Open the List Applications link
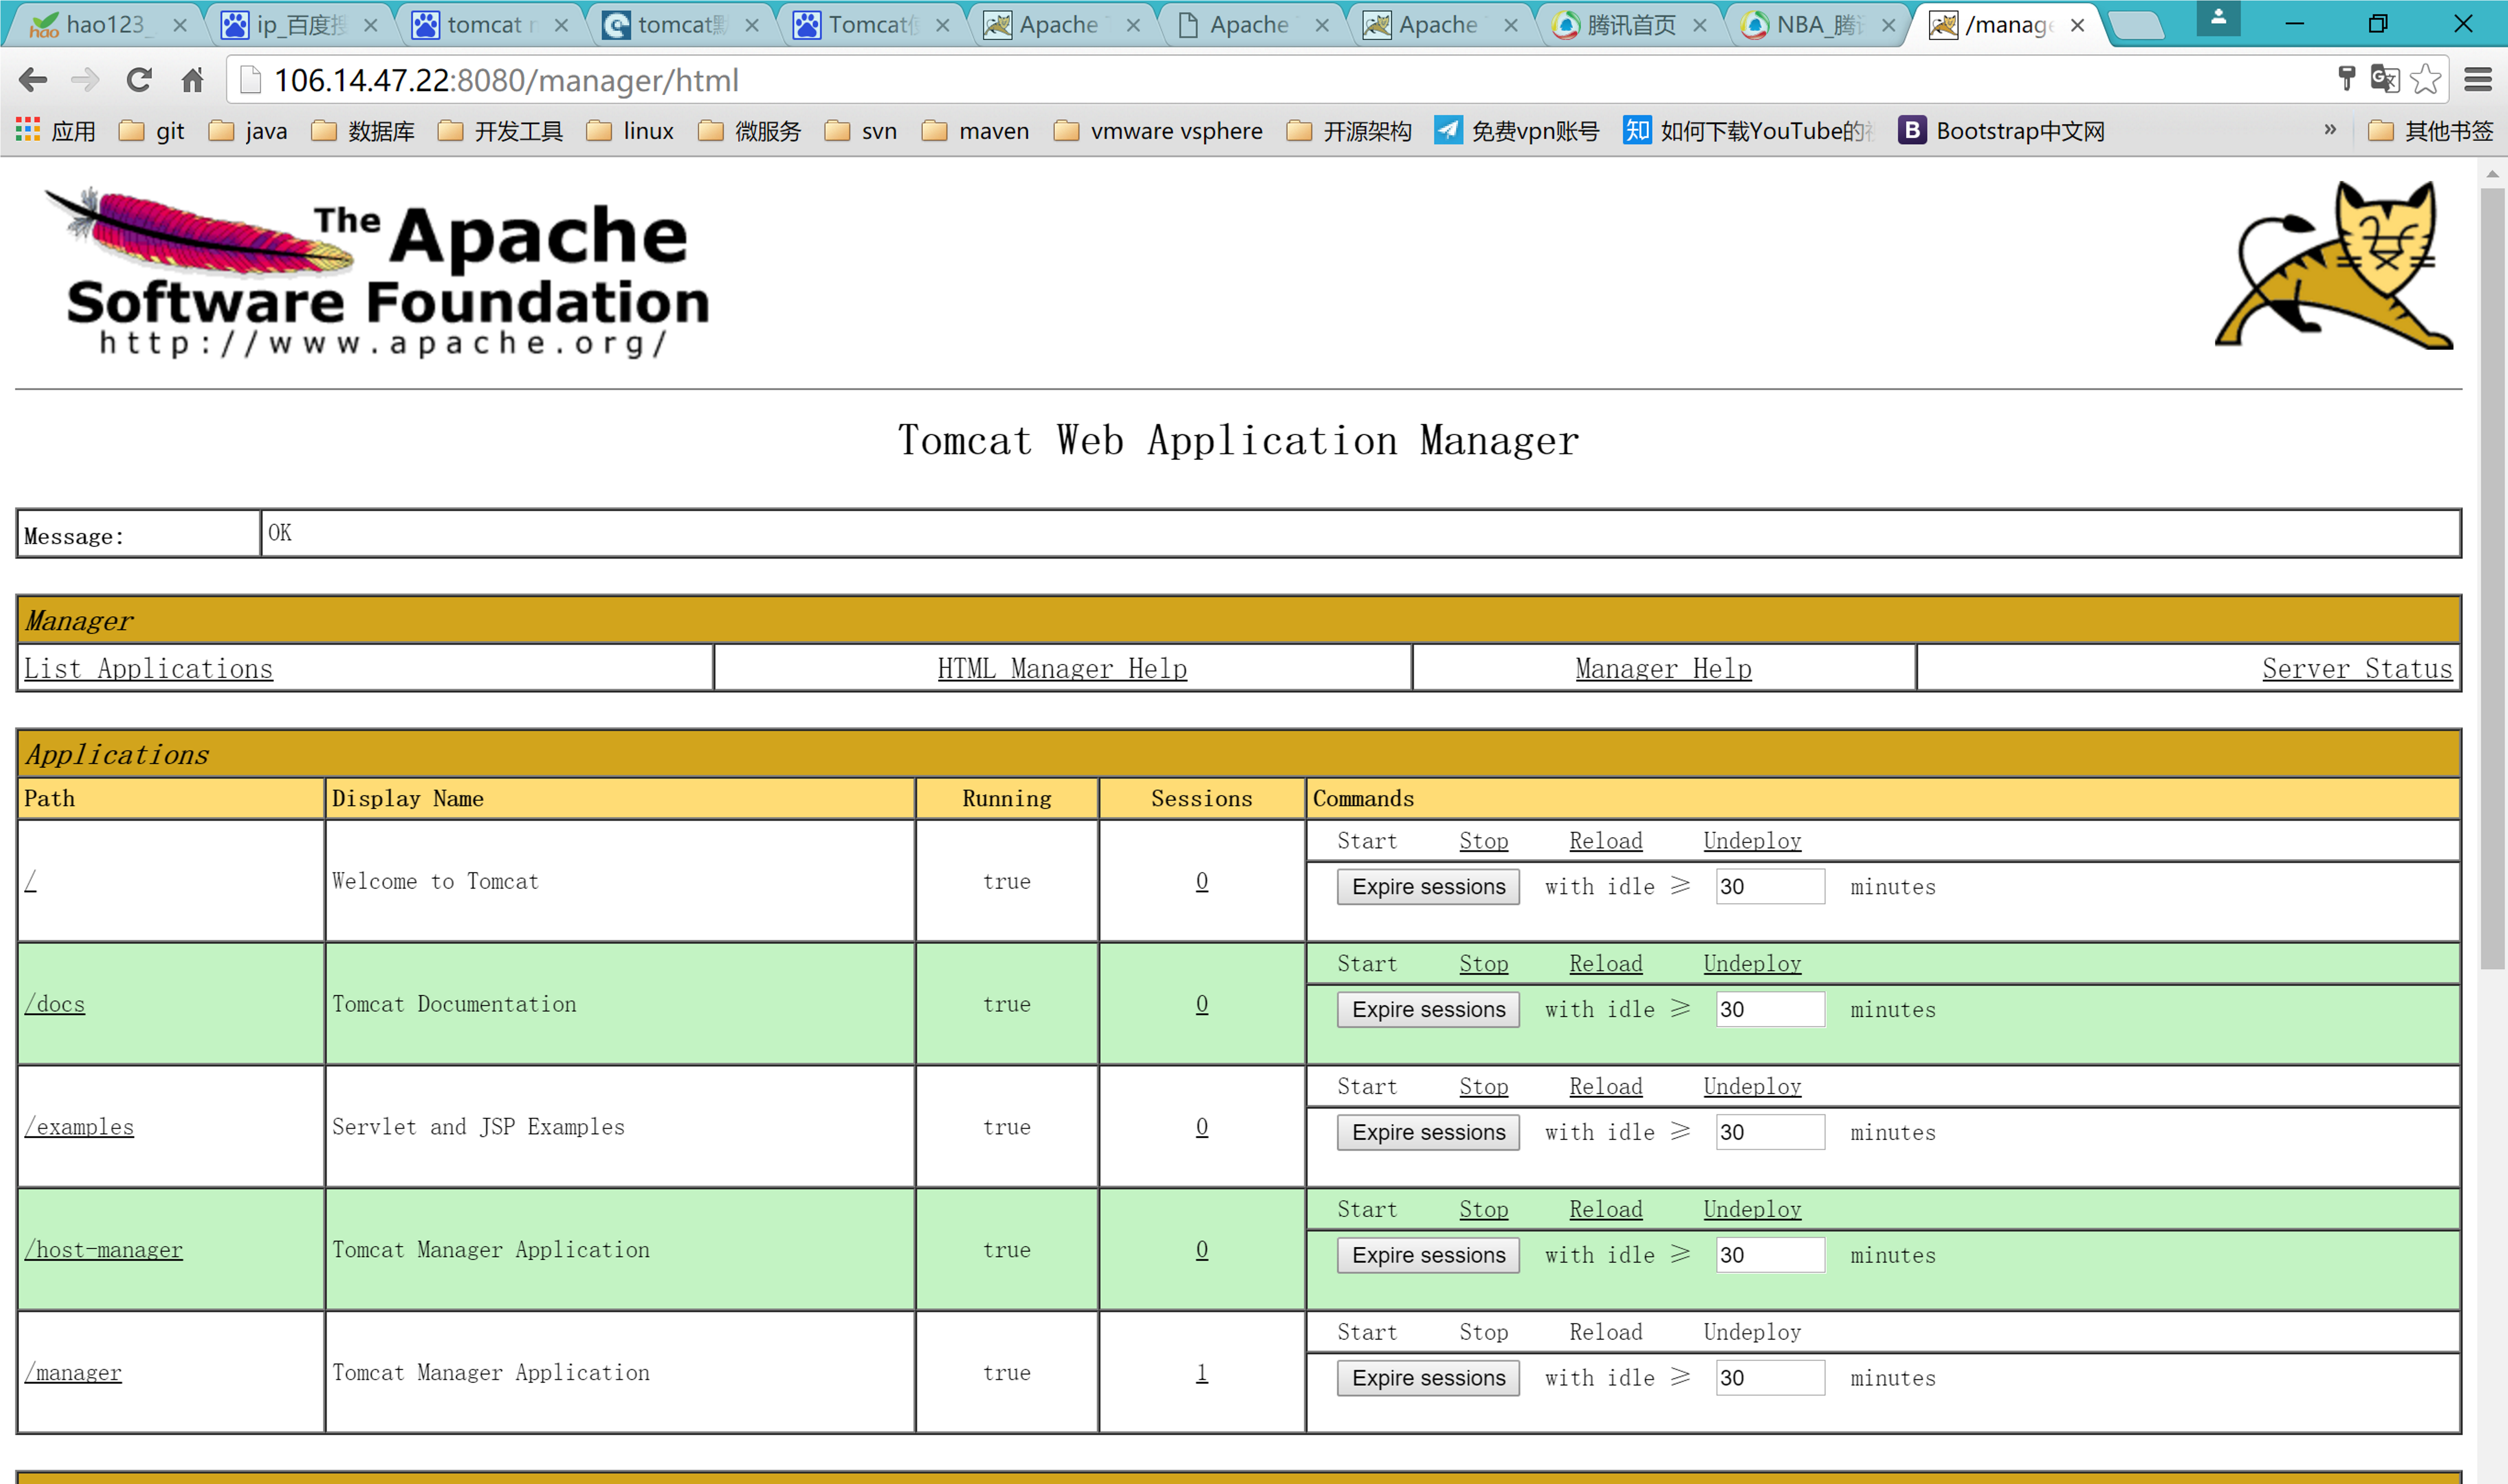This screenshot has height=1484, width=2508. click(148, 669)
